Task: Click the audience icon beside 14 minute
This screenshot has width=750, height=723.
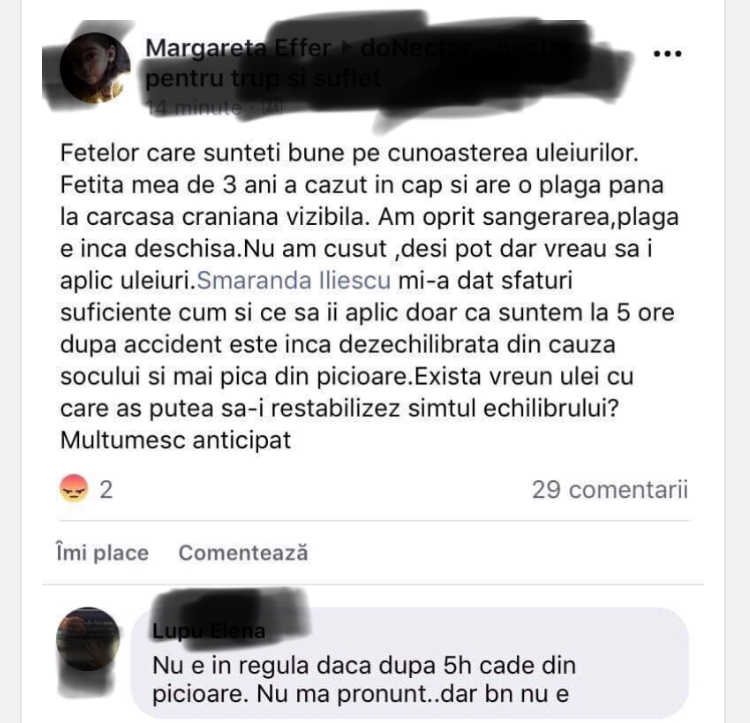Action: 276,107
